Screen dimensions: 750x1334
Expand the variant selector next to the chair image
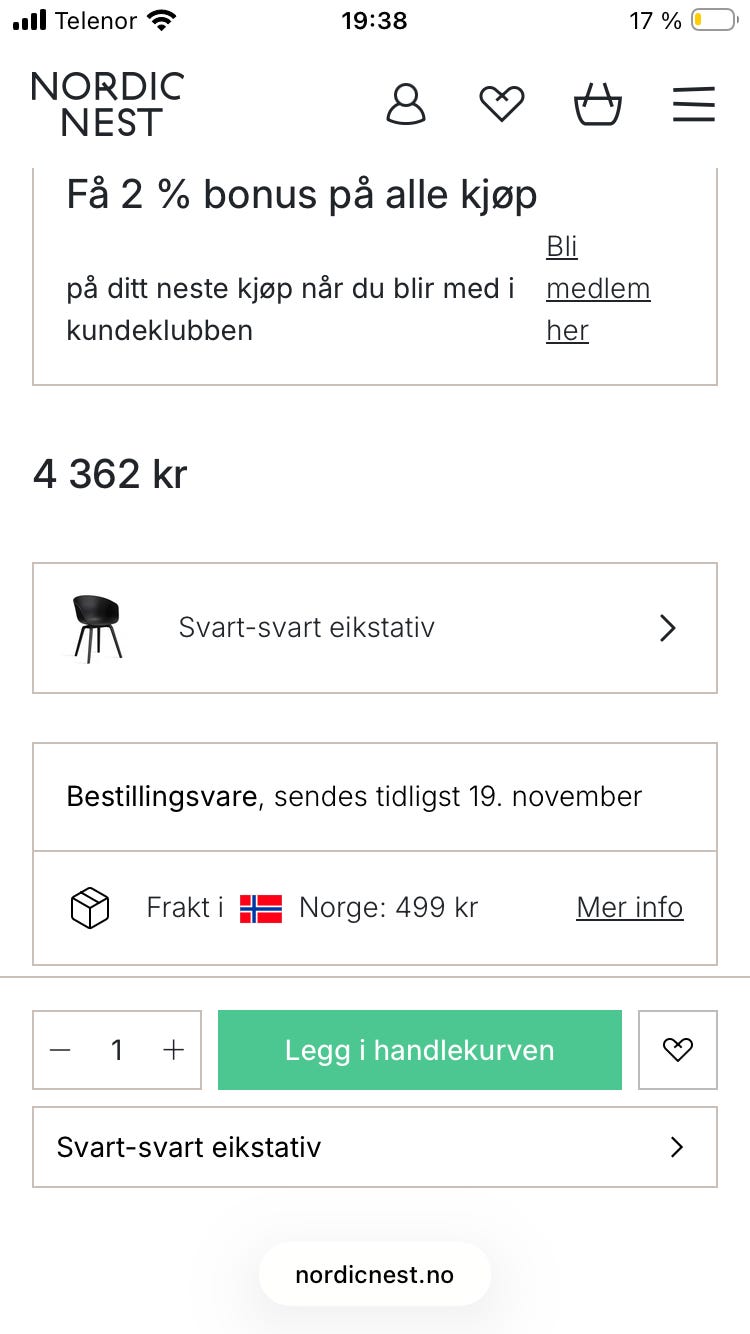[375, 628]
